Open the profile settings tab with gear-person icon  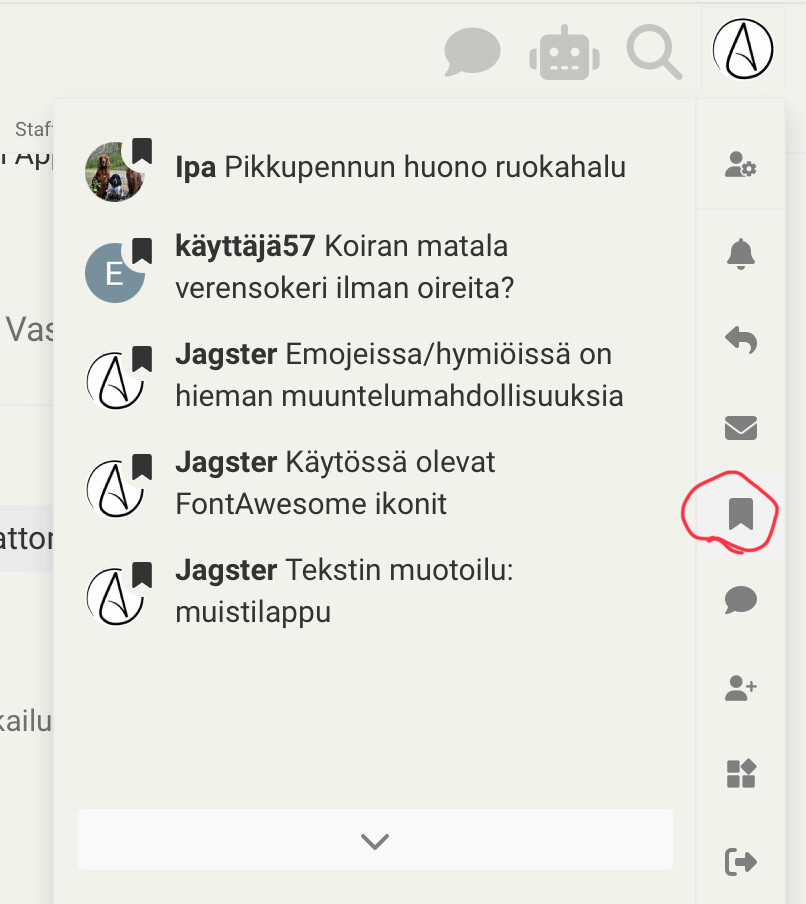(x=740, y=164)
